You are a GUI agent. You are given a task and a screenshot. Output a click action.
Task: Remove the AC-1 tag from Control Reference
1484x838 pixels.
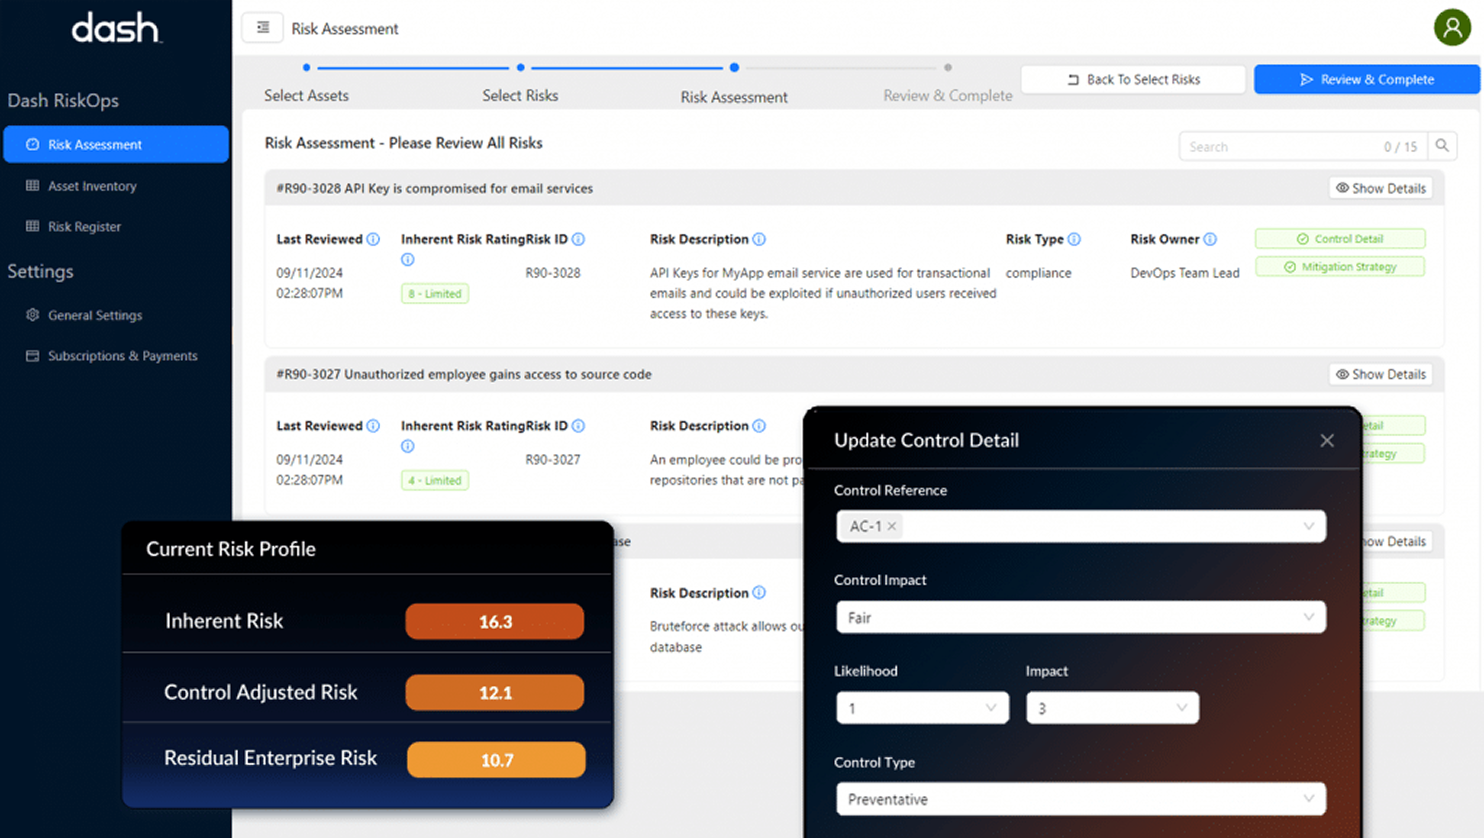pos(892,526)
